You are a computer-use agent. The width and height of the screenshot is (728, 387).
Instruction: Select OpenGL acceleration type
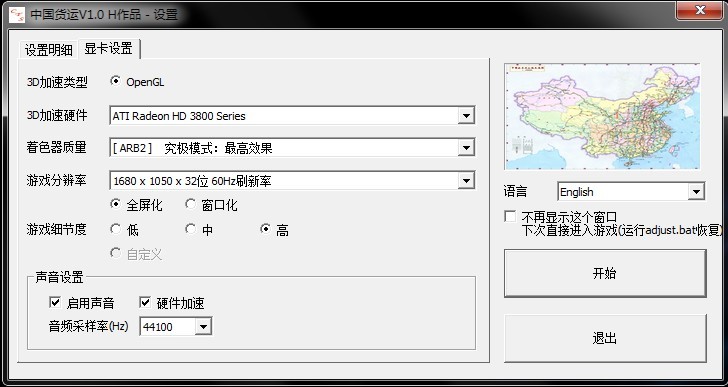(115, 81)
